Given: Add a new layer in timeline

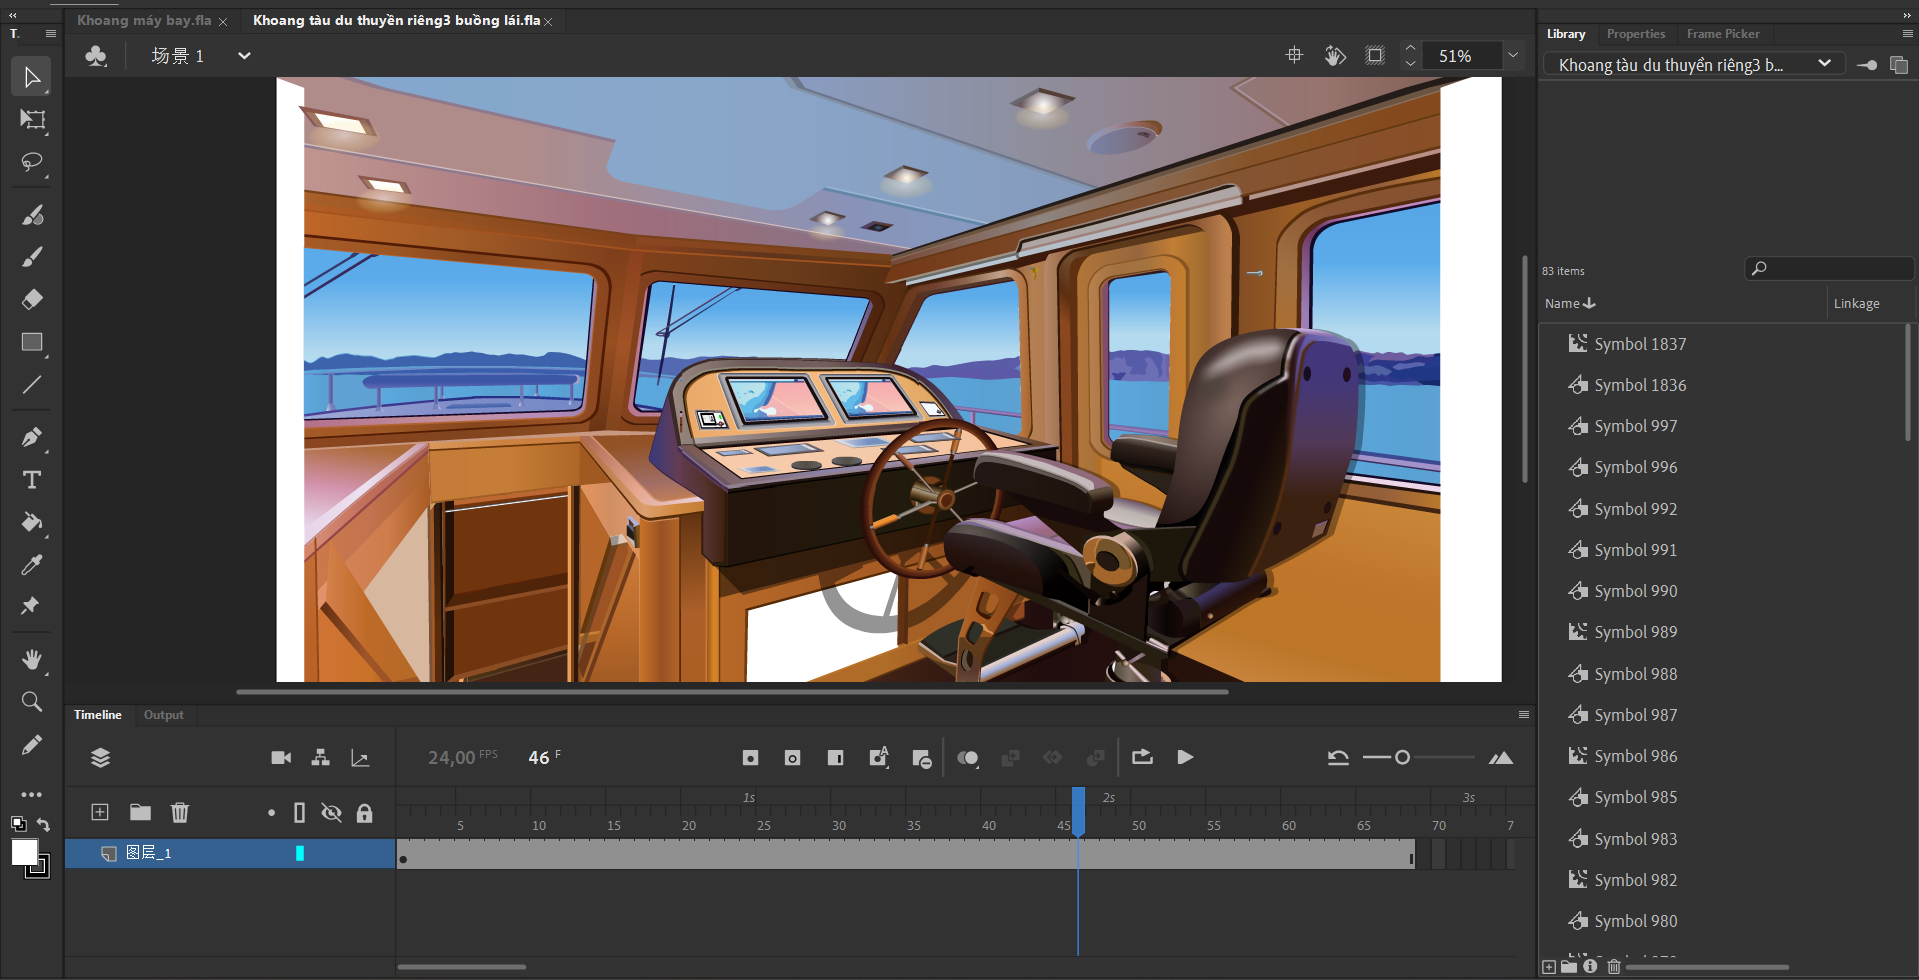Looking at the screenshot, I should [x=100, y=812].
